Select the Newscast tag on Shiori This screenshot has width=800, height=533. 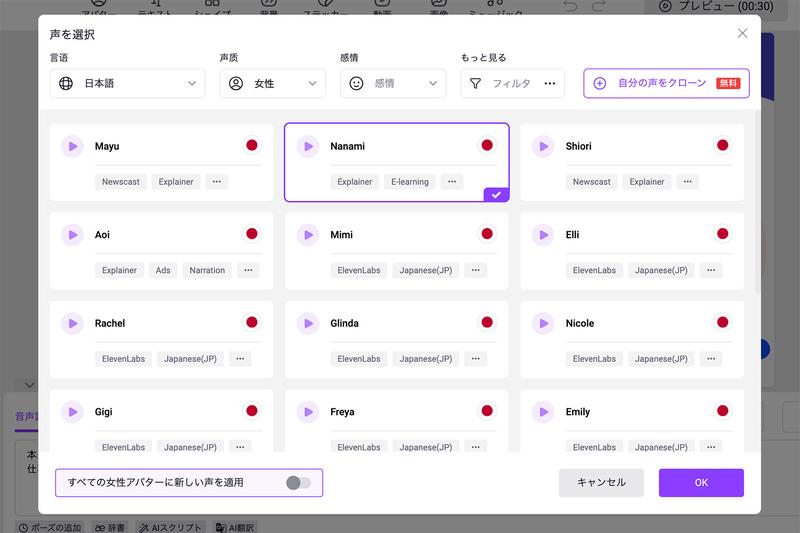(x=592, y=182)
